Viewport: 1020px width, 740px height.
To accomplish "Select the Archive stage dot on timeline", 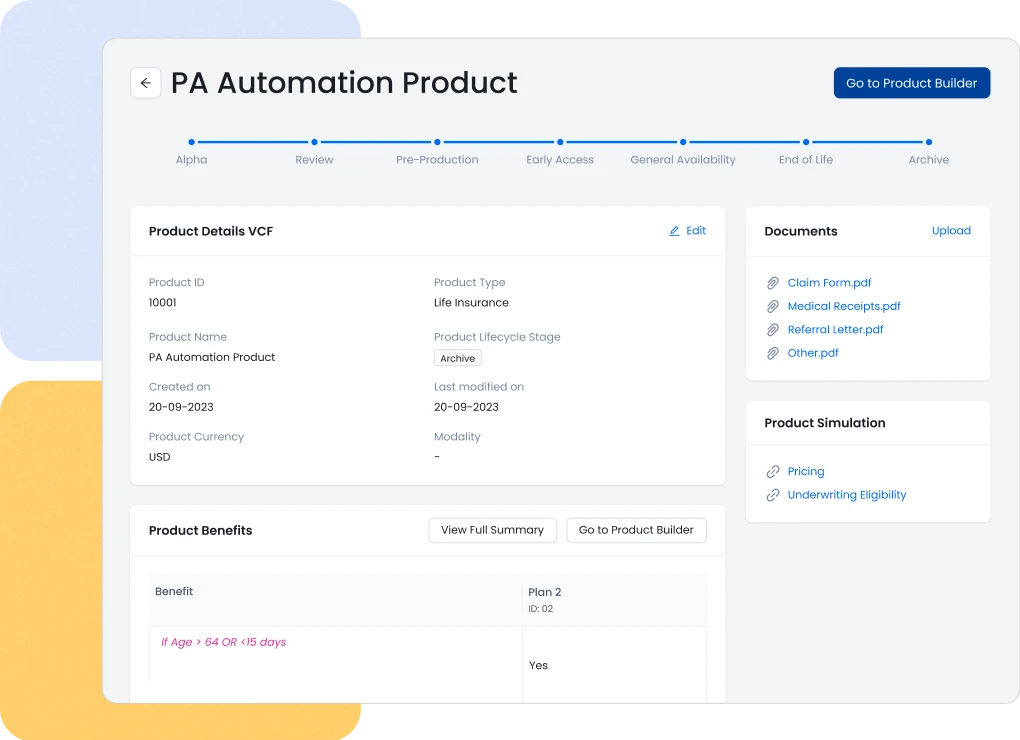I will 929,142.
